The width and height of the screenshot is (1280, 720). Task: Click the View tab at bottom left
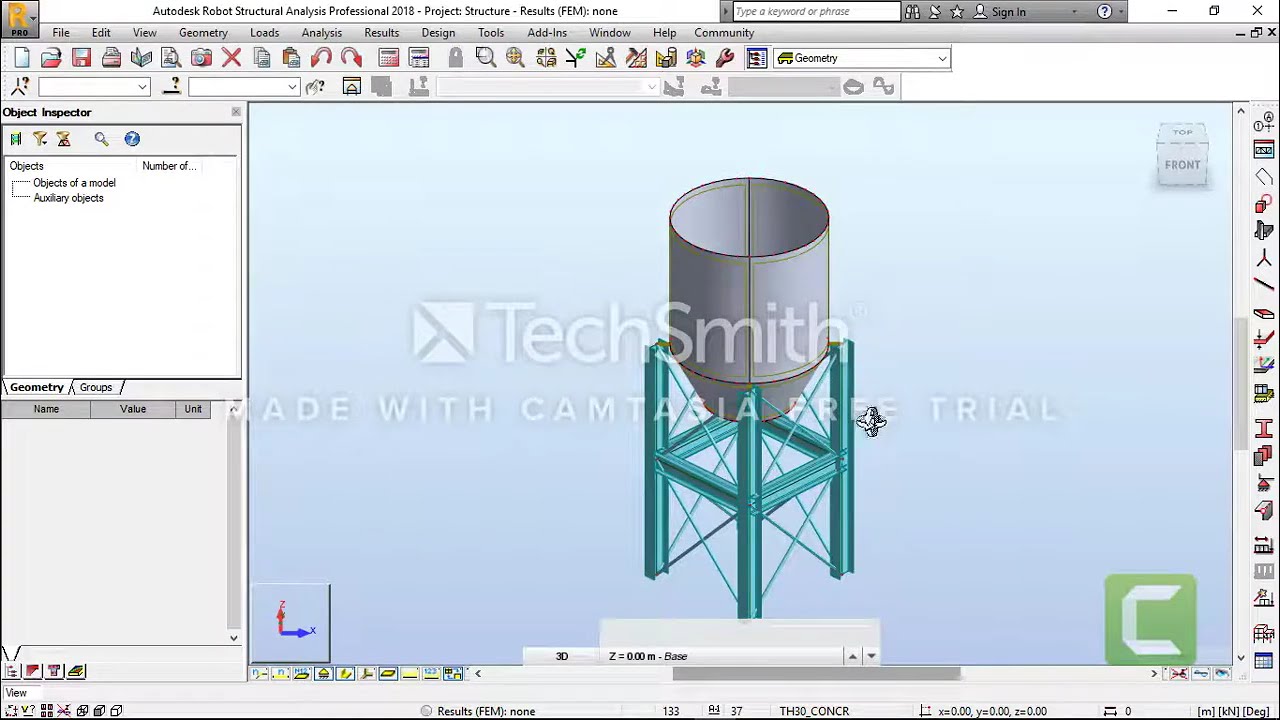(16, 693)
